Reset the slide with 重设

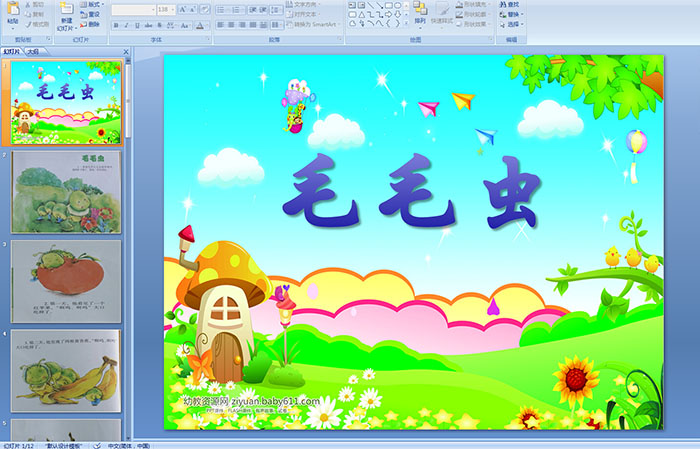[x=91, y=14]
